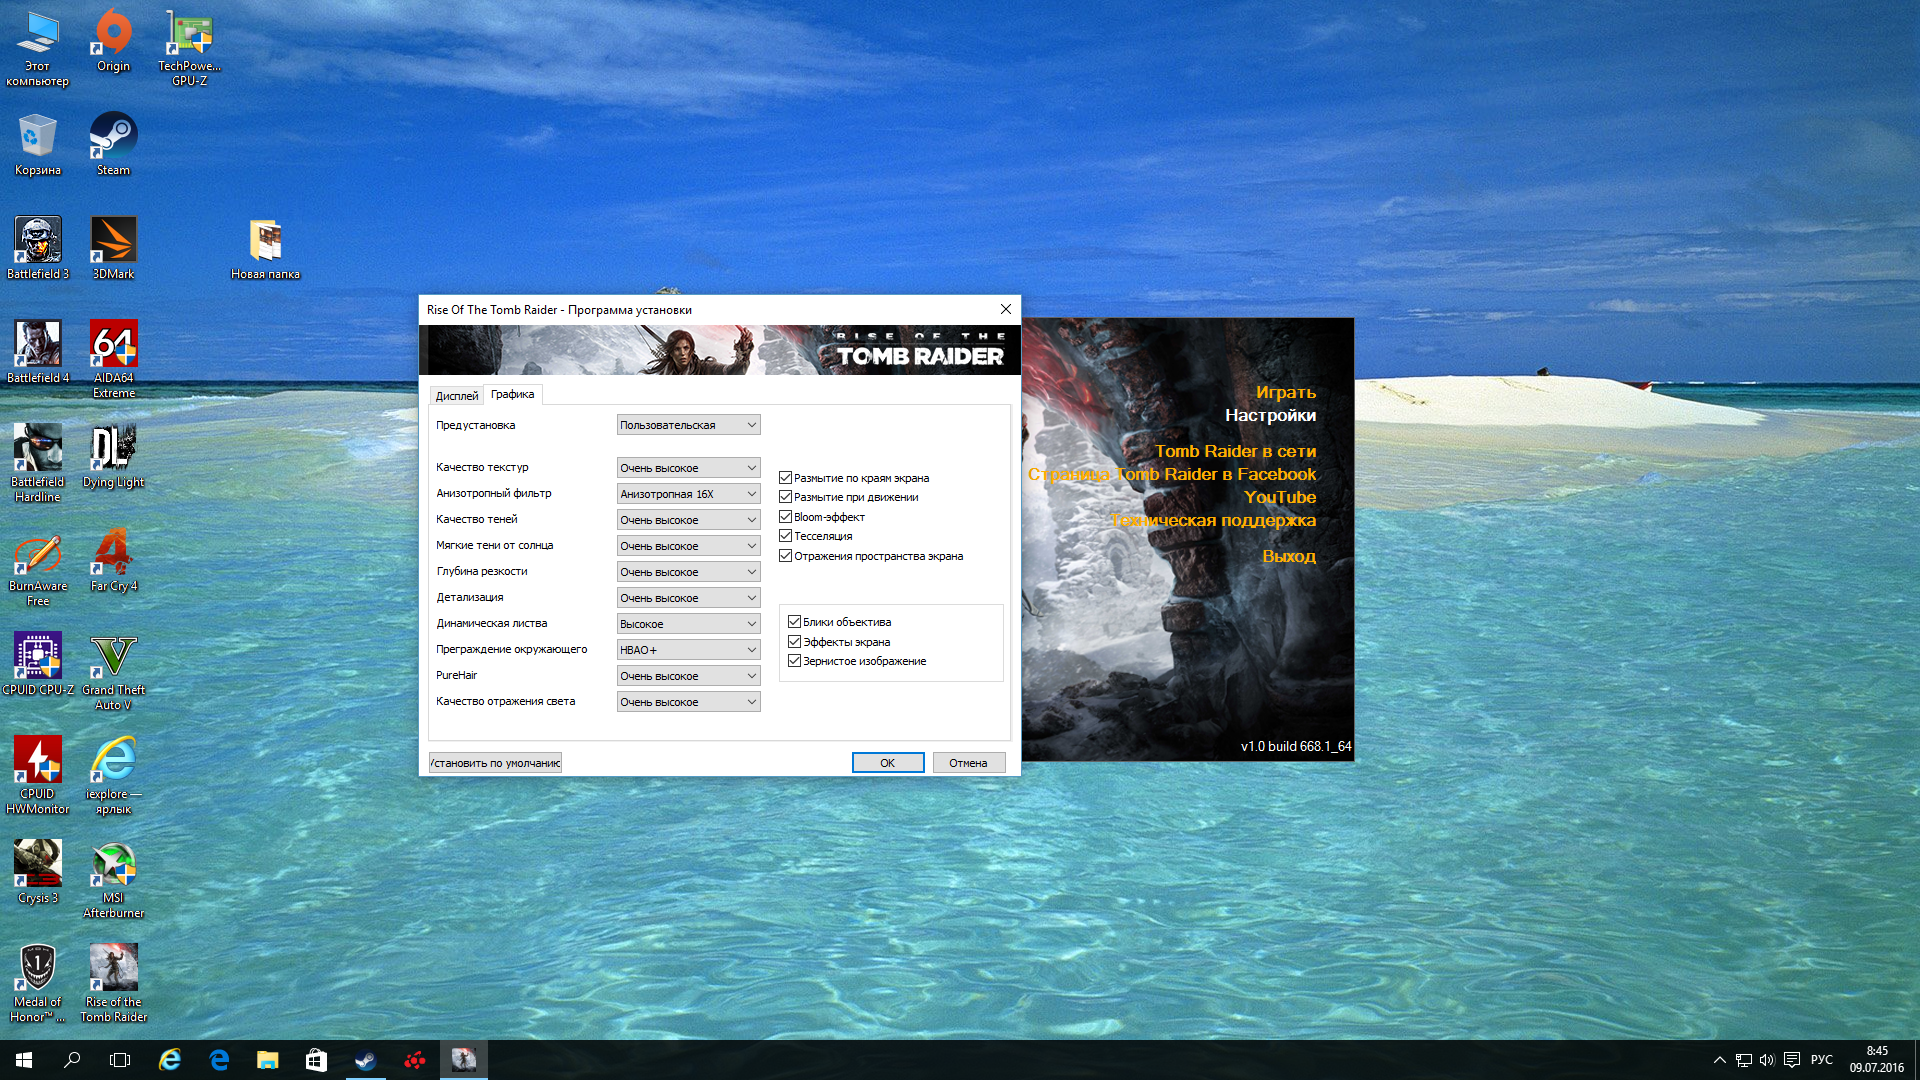The image size is (1920, 1080).
Task: Launch the 3DMark desktop icon
Action: pyautogui.click(x=113, y=242)
